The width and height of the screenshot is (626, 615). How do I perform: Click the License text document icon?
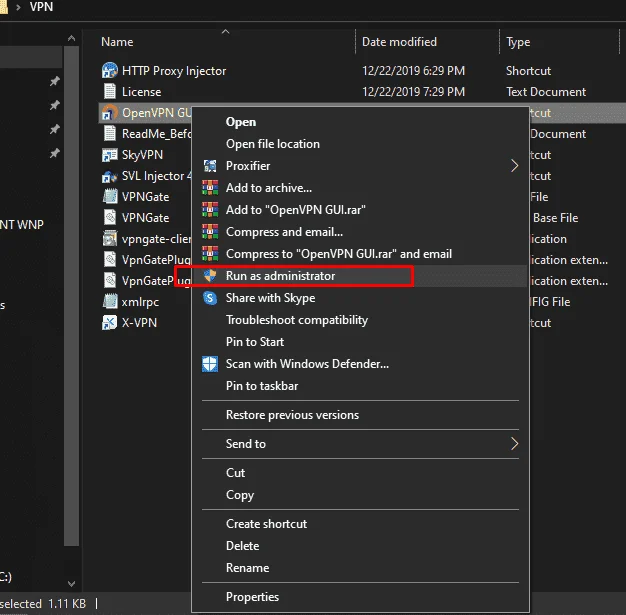tap(109, 91)
